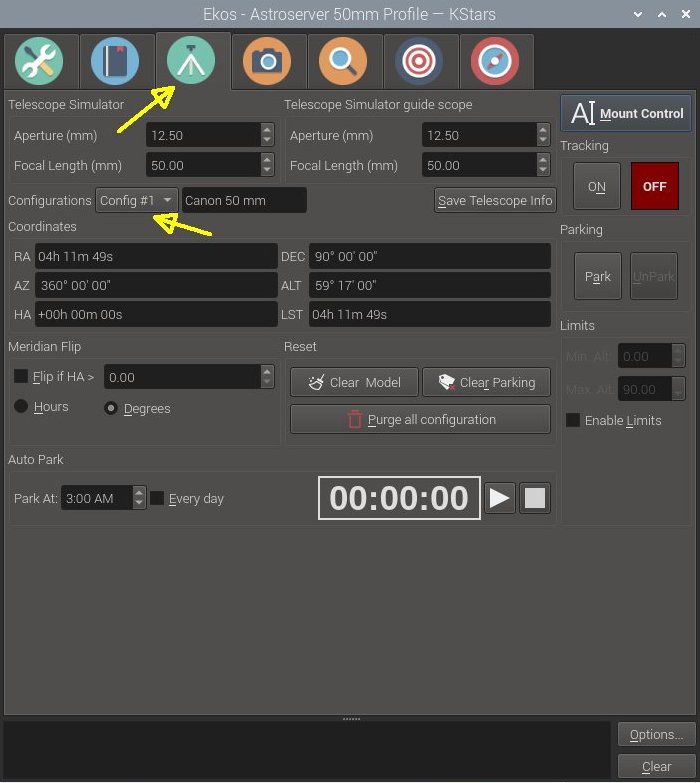Stop the auto park timer
This screenshot has width=700, height=783.
point(535,498)
